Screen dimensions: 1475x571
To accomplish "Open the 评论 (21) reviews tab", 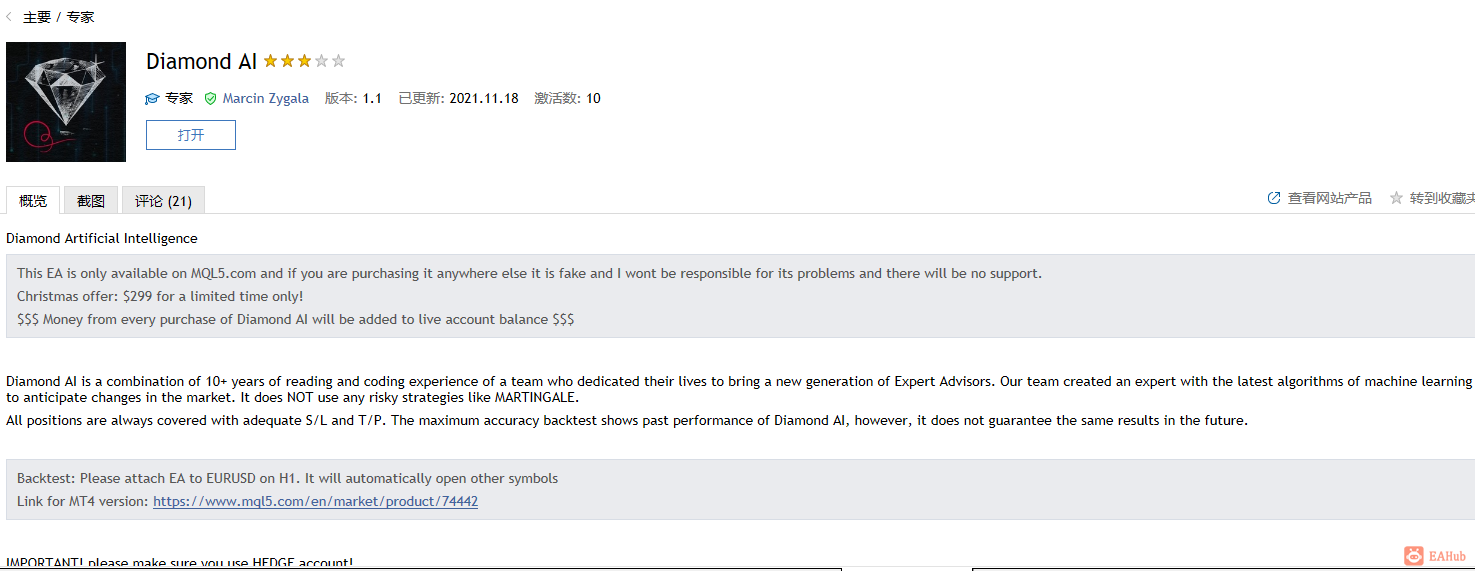I will click(x=163, y=200).
